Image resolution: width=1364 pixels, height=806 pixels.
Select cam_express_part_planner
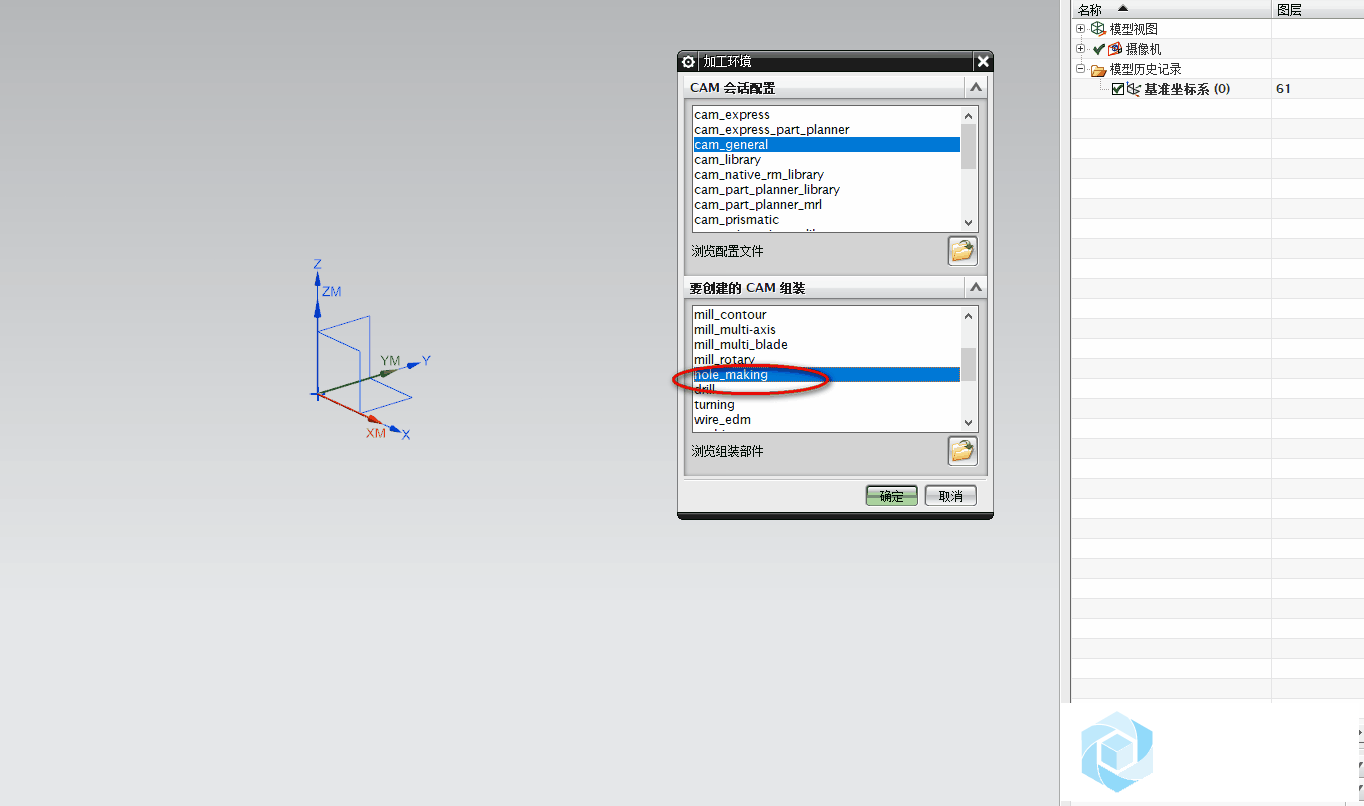[x=826, y=130]
